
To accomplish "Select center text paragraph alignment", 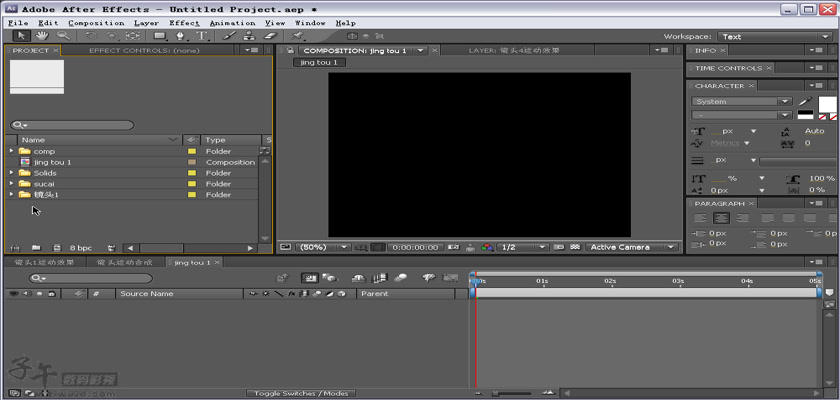I will pyautogui.click(x=721, y=218).
